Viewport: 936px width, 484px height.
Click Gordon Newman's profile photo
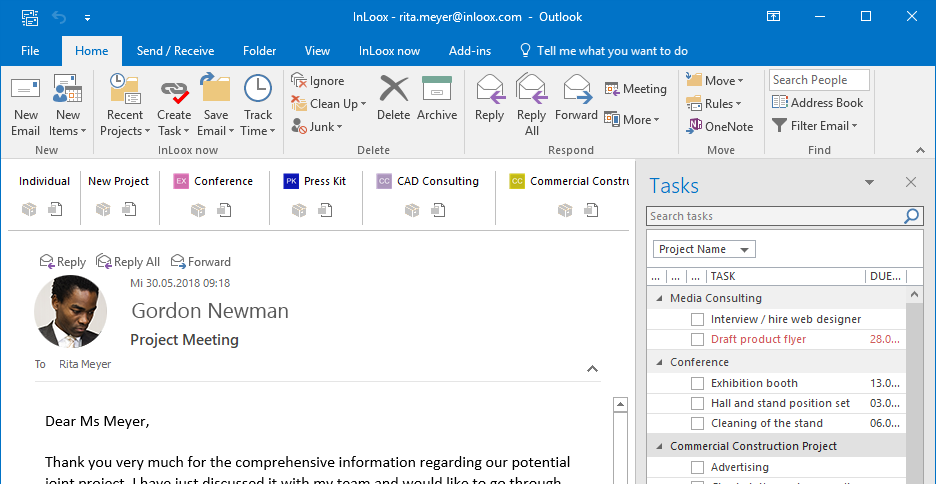[70, 312]
